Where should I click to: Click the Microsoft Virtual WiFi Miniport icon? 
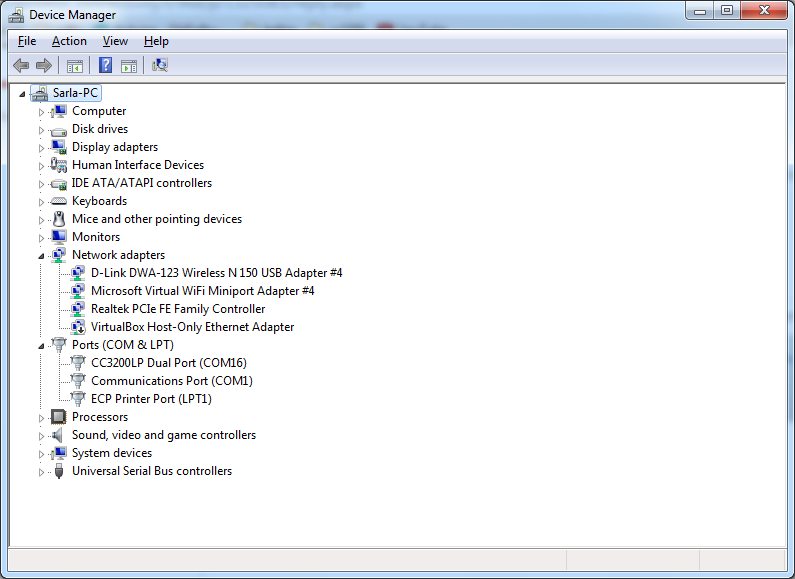(x=78, y=291)
